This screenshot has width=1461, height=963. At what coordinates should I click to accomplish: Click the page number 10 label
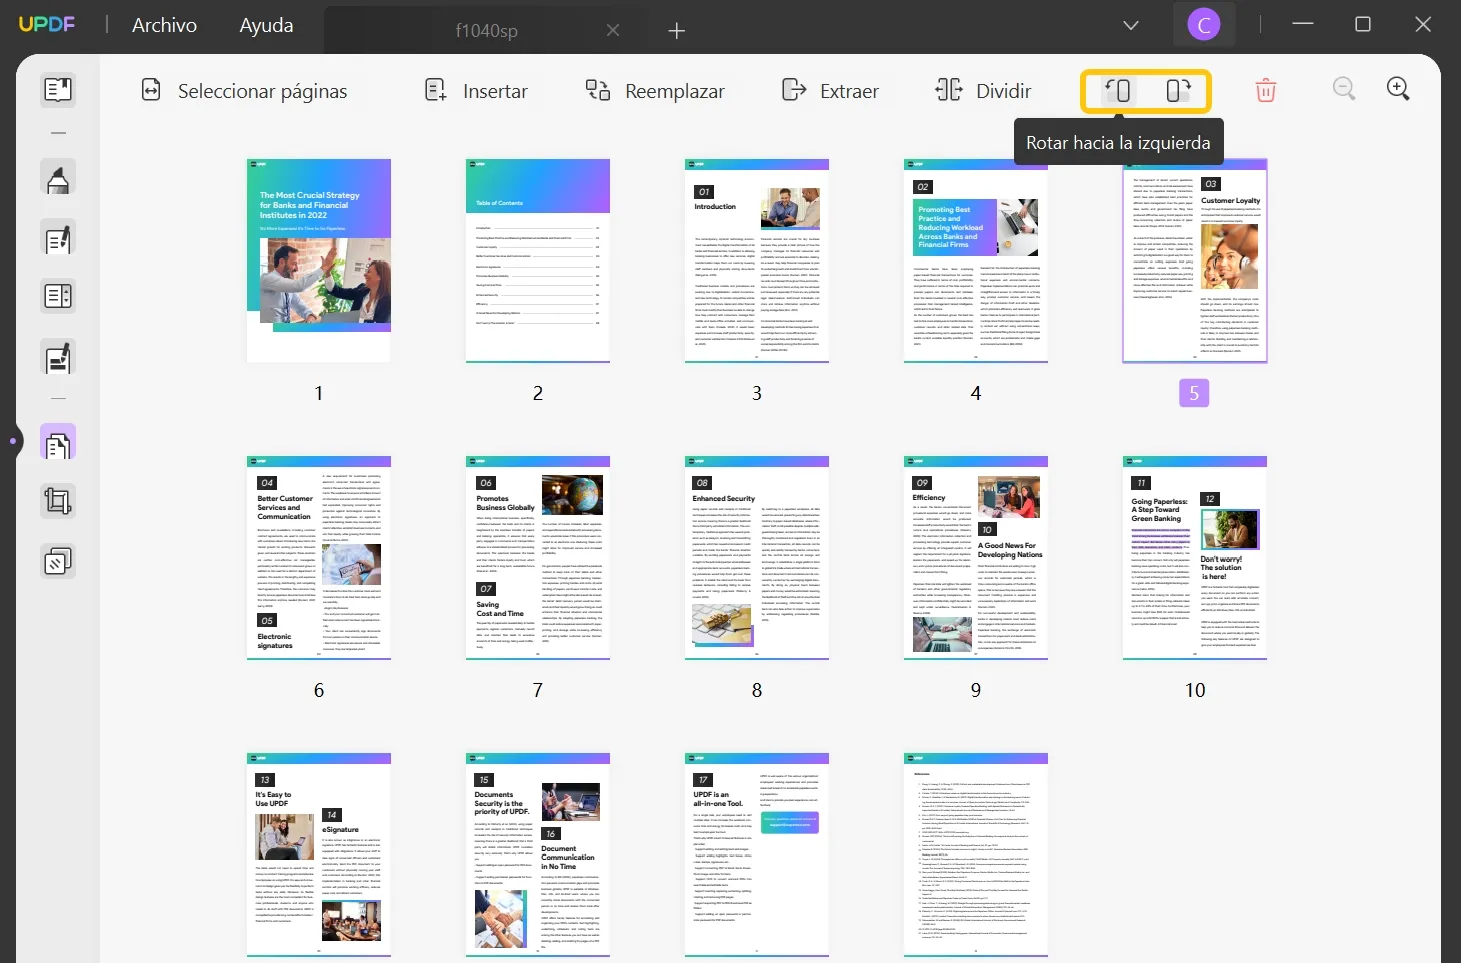coord(1195,690)
